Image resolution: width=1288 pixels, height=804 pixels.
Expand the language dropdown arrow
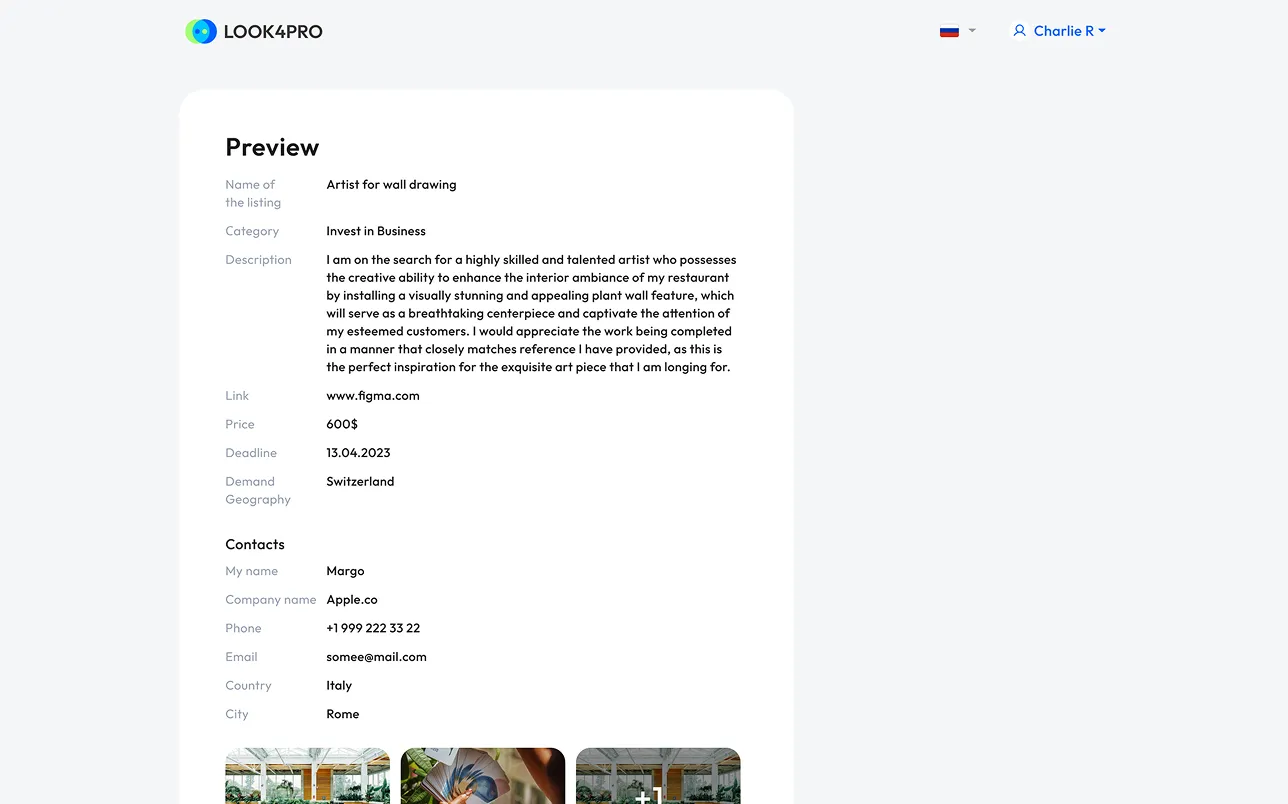[972, 31]
